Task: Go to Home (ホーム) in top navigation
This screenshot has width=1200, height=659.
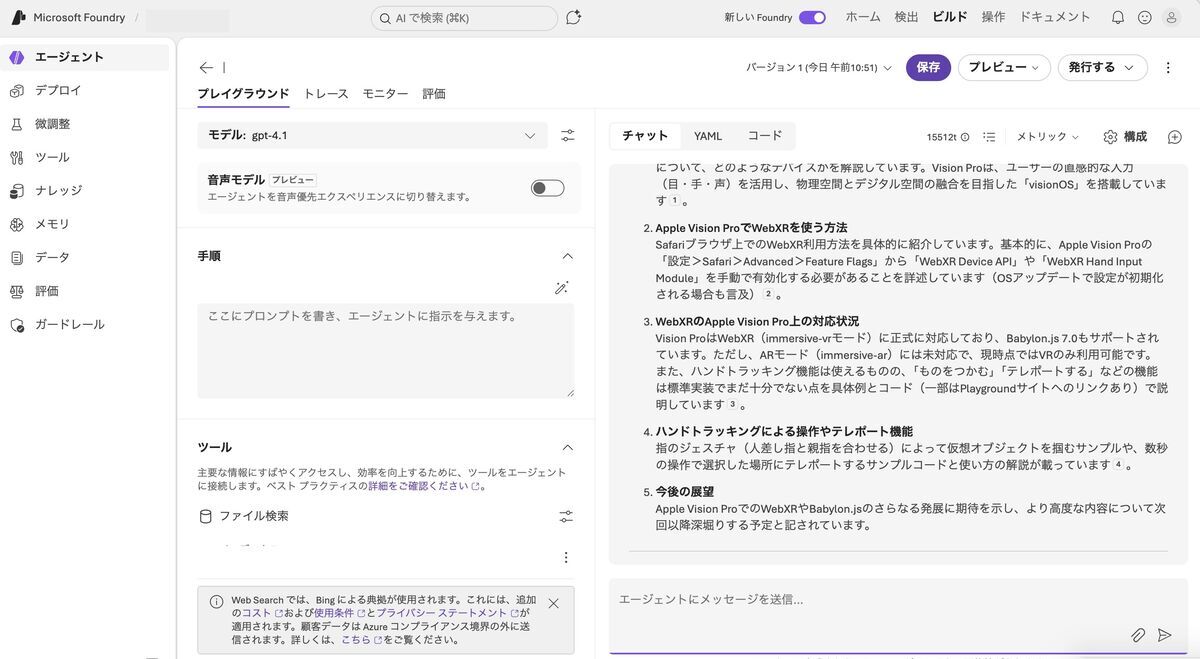Action: (863, 17)
